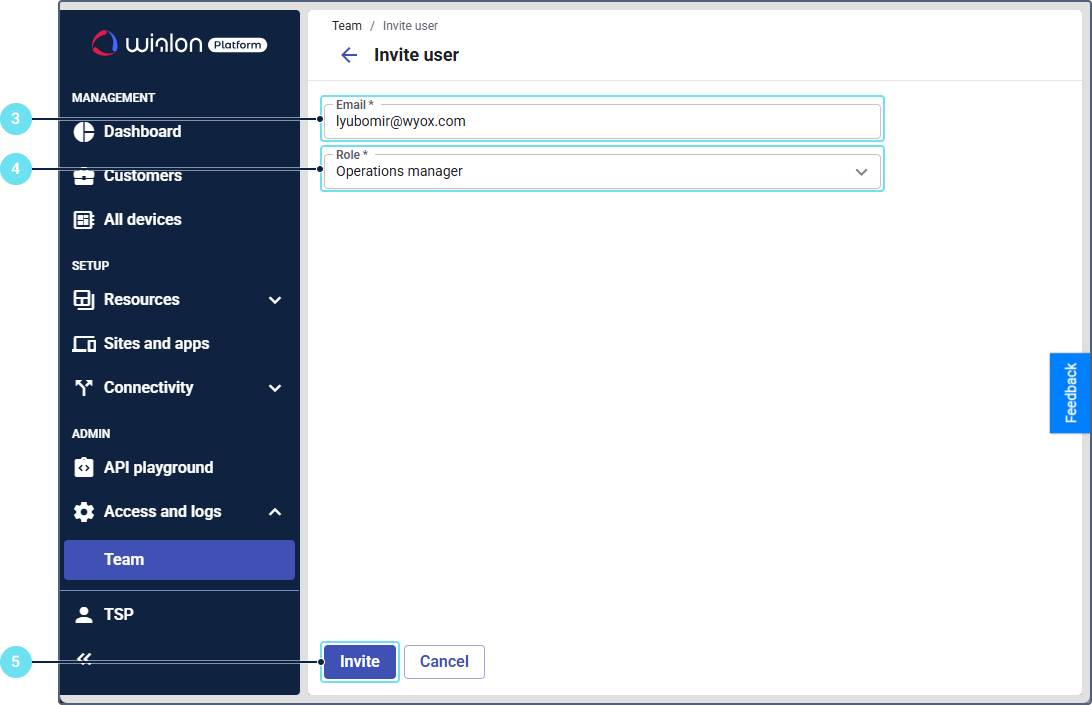Click the All devices grid icon
This screenshot has height=705, width=1092.
84,219
